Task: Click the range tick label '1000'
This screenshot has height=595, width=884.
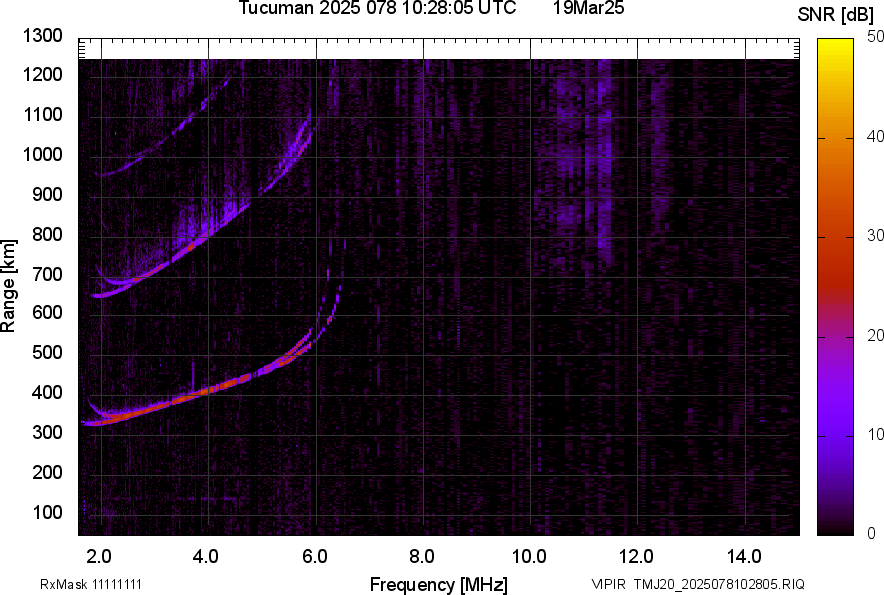Action: tap(42, 155)
